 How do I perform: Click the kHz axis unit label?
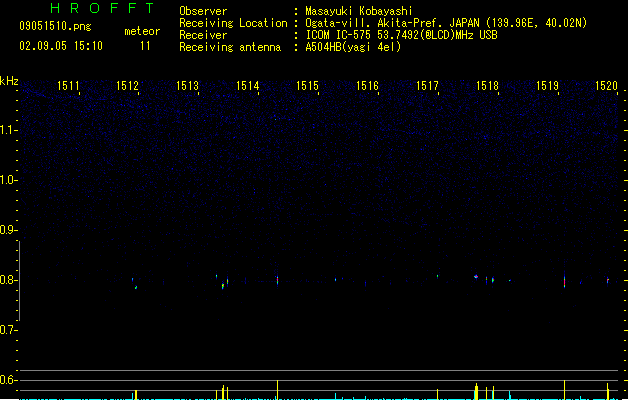tap(9, 81)
